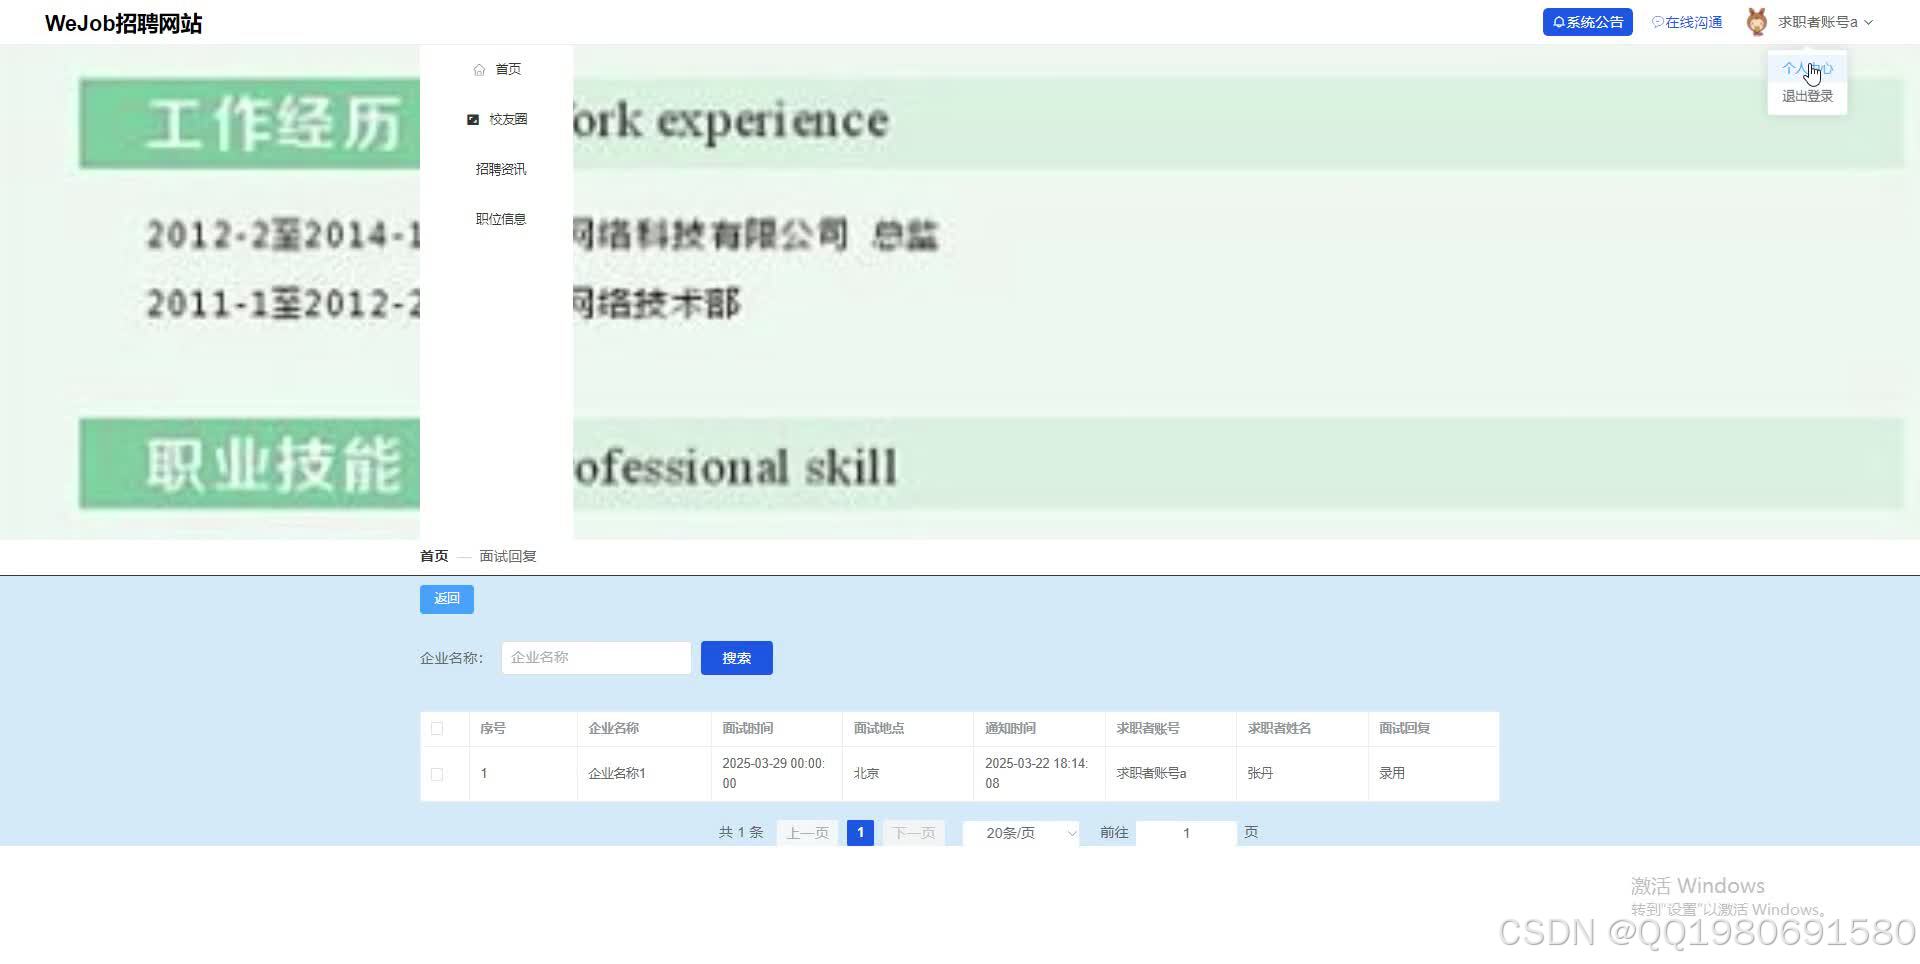1920x964 pixels.
Task: Open the 系统公告 announcements with bell icon
Action: pos(1587,21)
